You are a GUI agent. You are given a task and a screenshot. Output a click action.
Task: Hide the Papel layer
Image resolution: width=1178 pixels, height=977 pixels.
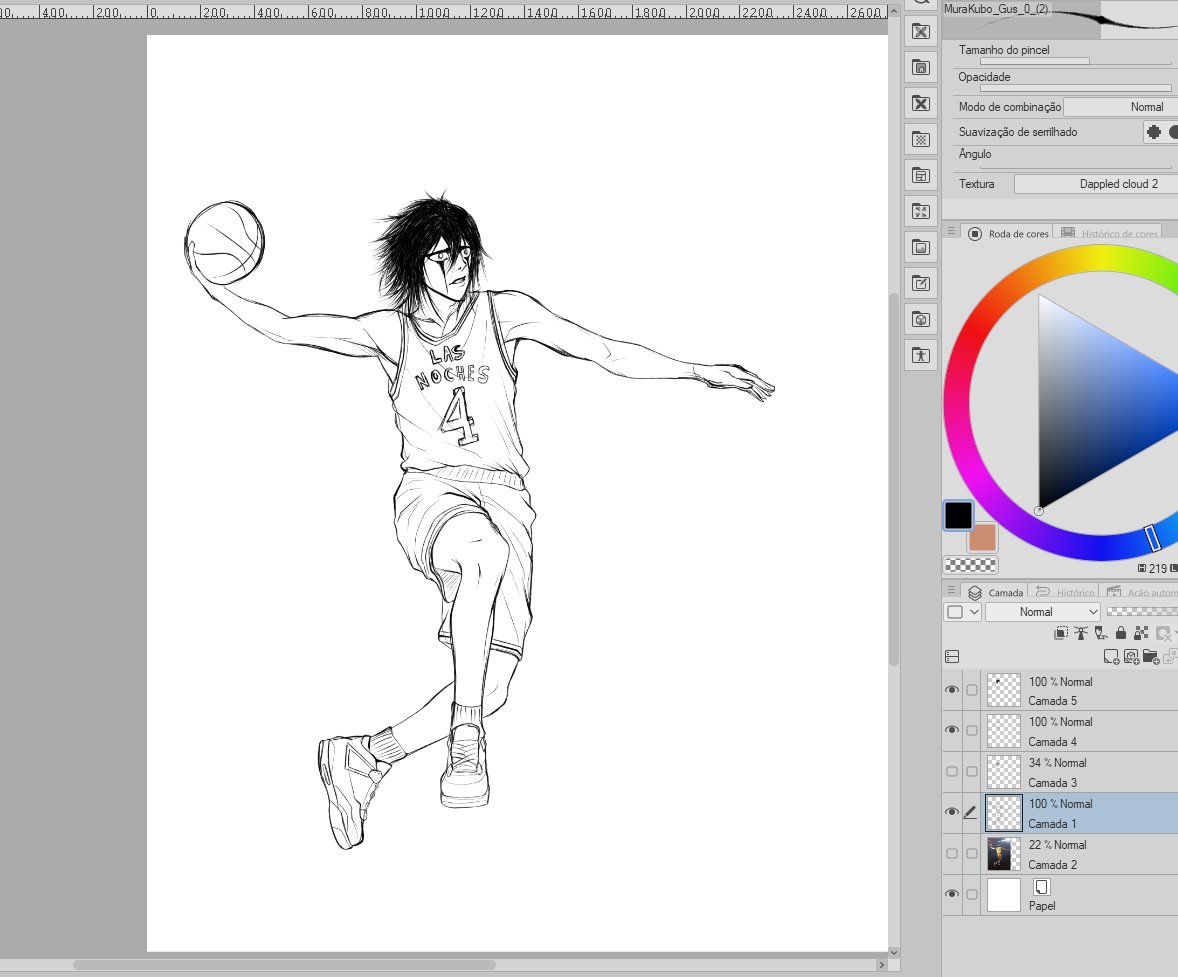[952, 894]
